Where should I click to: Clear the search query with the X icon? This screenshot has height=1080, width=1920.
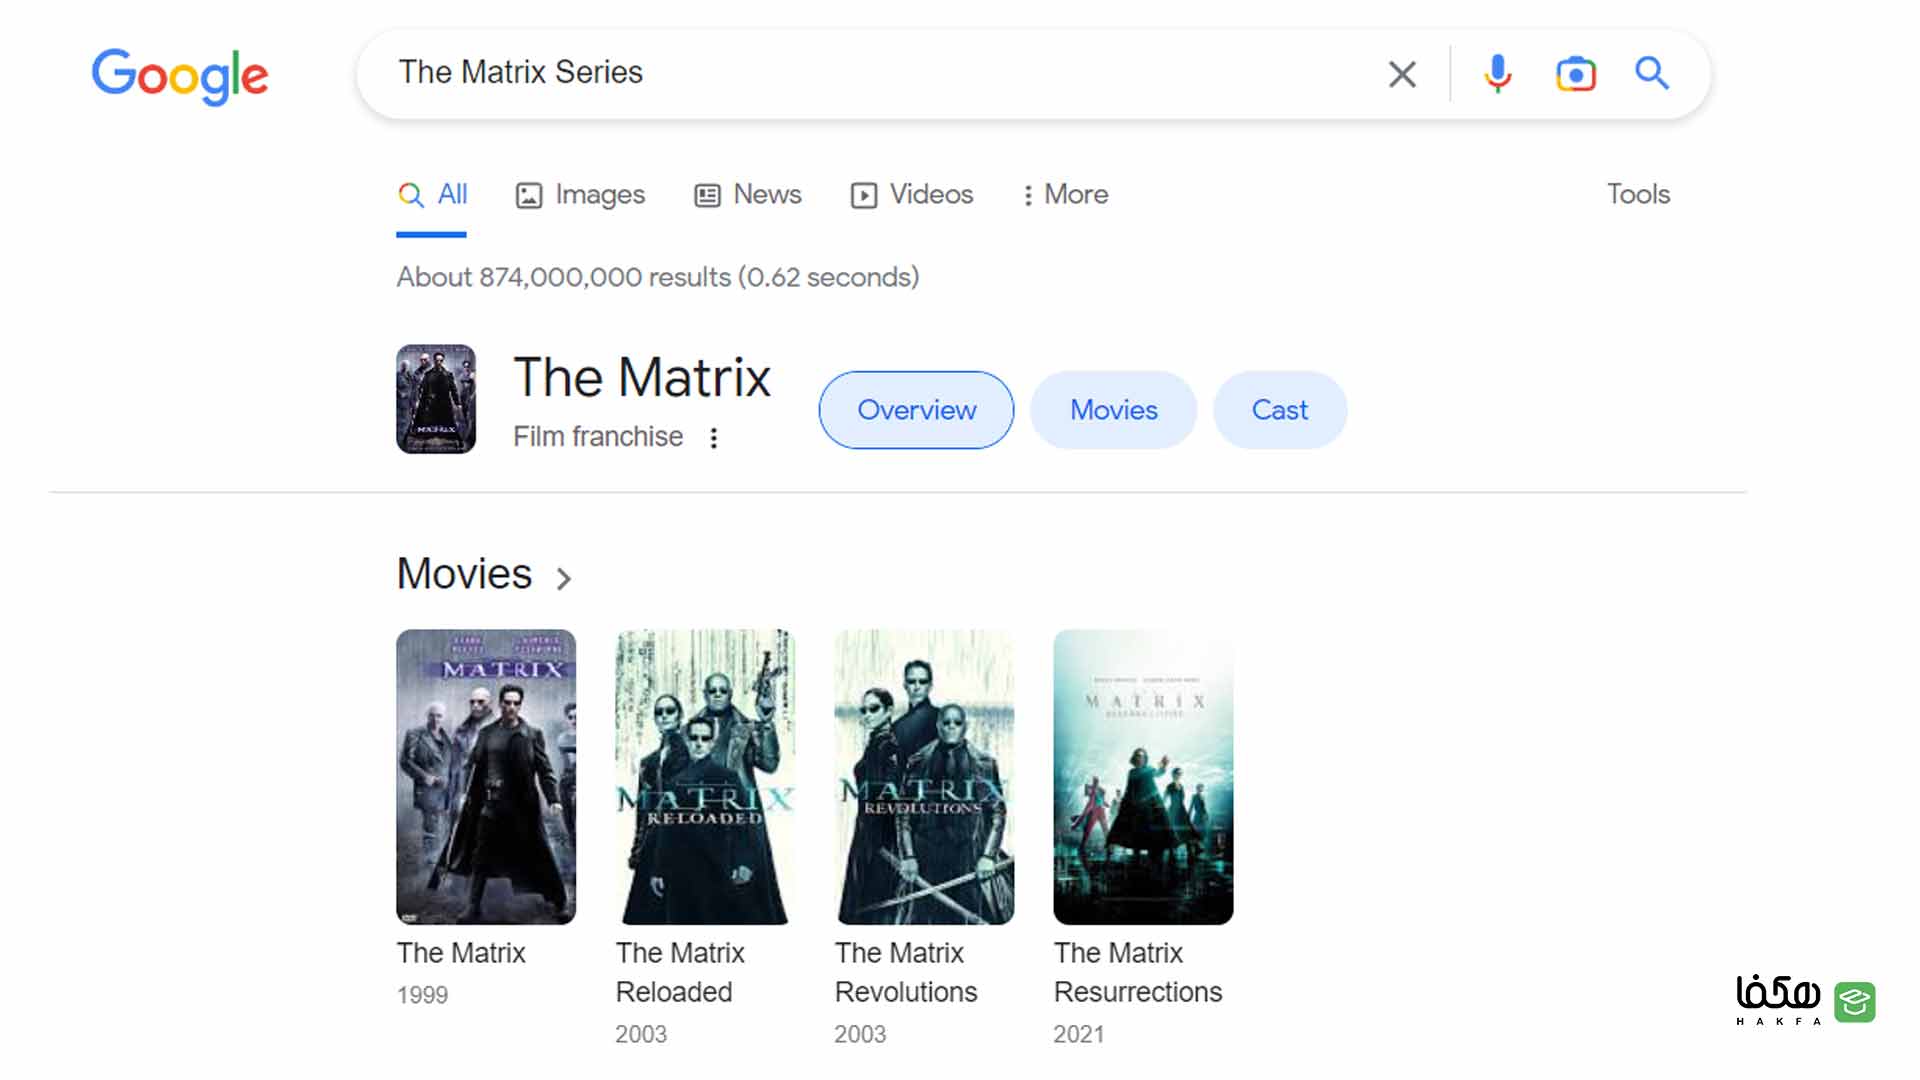coord(1402,73)
